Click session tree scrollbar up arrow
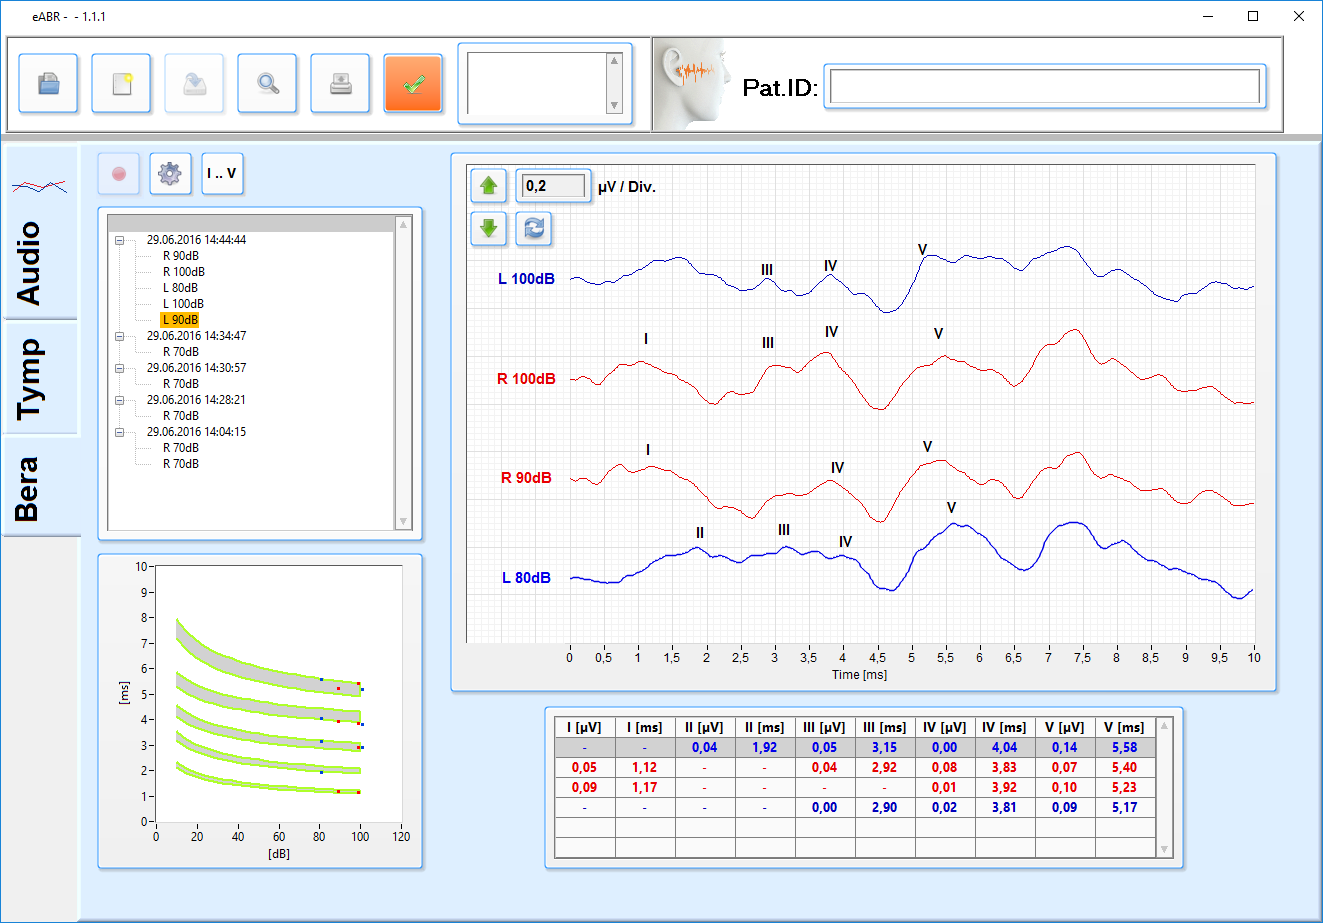1323x923 pixels. pyautogui.click(x=404, y=224)
